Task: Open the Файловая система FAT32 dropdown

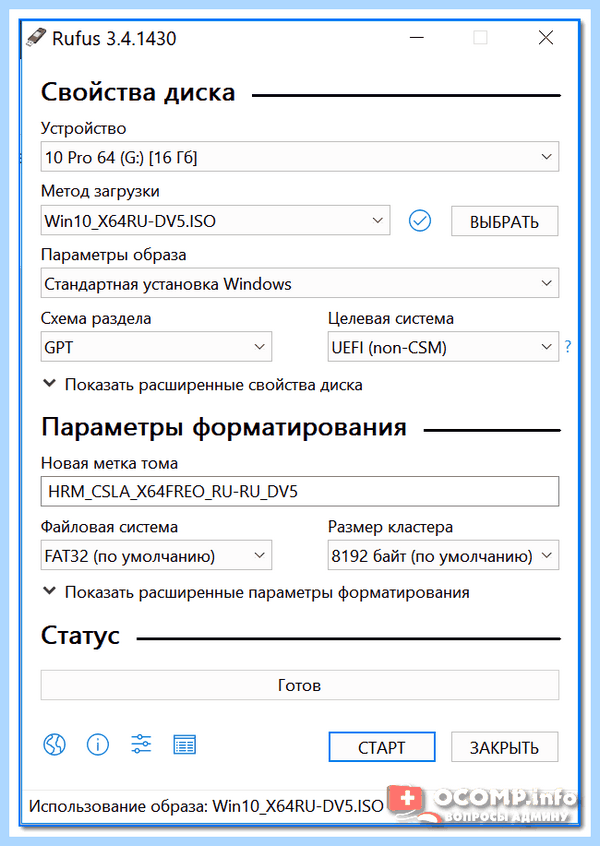Action: (156, 555)
